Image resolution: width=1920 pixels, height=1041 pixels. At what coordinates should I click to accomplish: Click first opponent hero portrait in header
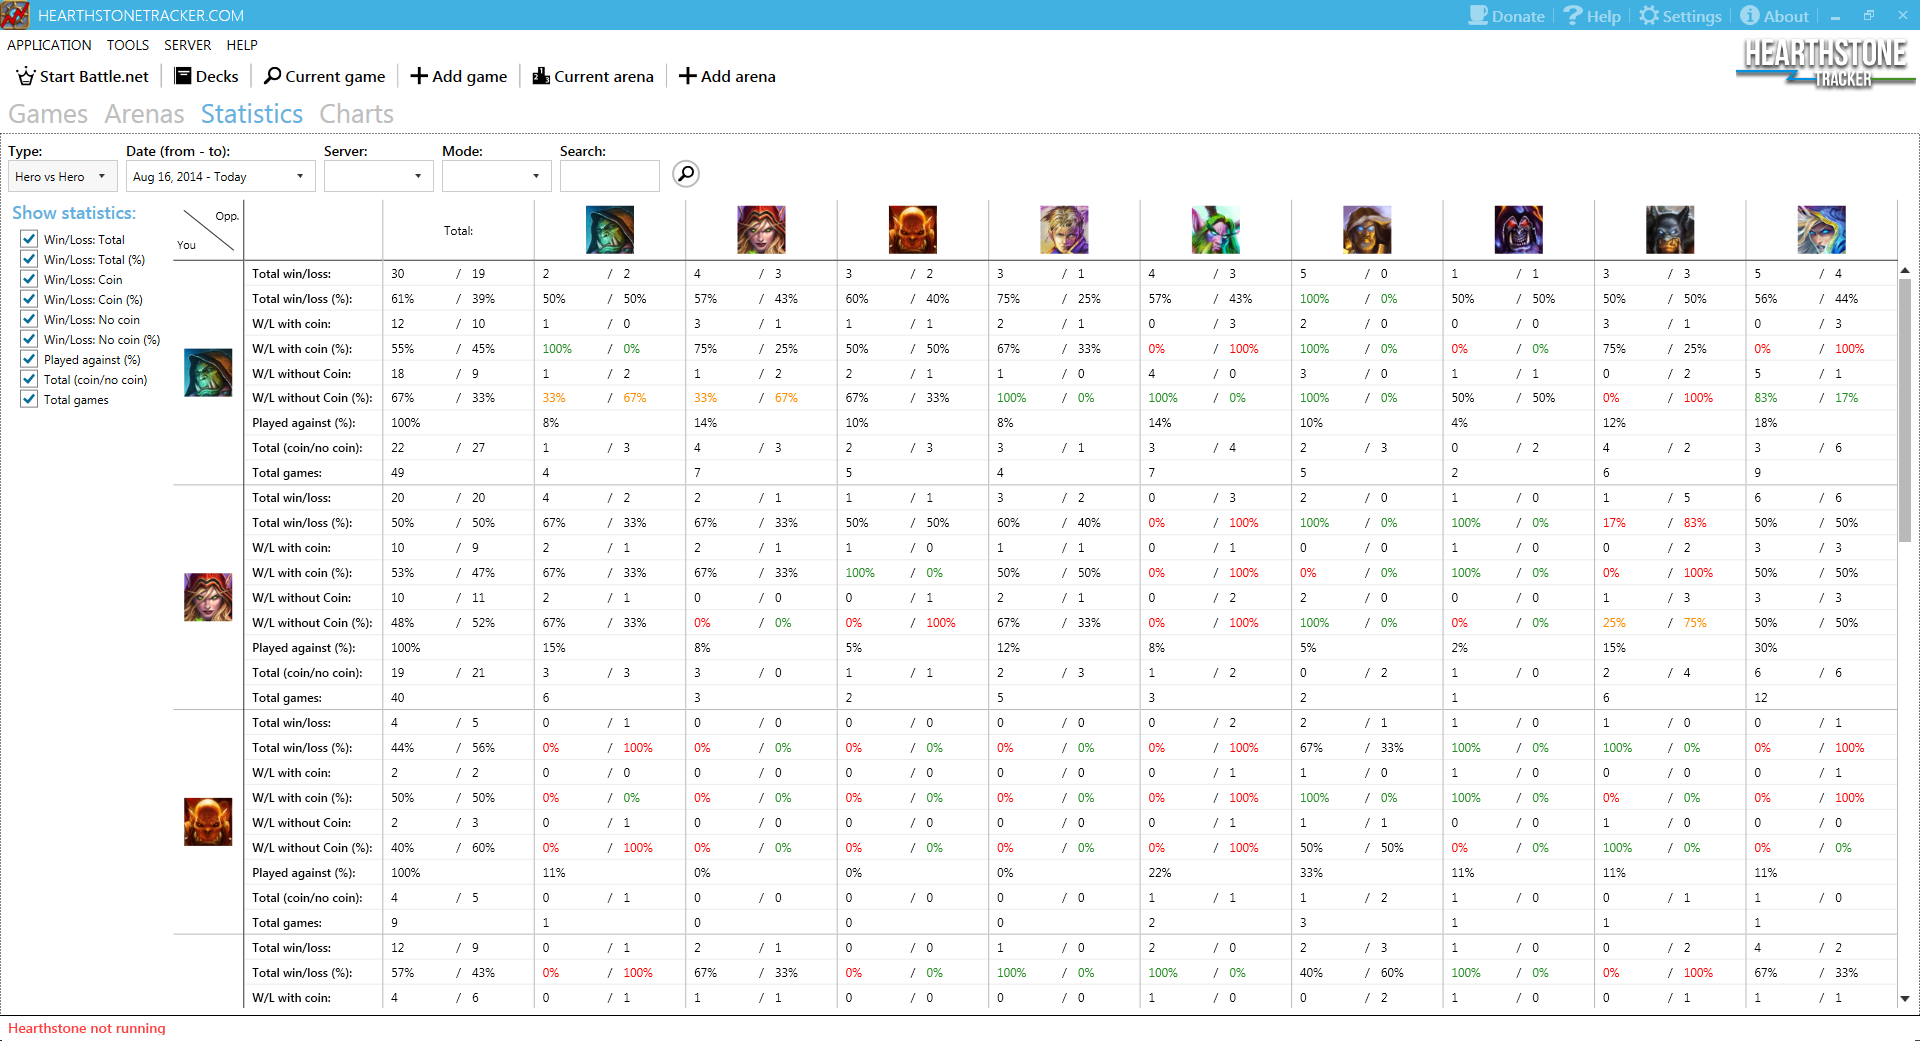point(609,230)
